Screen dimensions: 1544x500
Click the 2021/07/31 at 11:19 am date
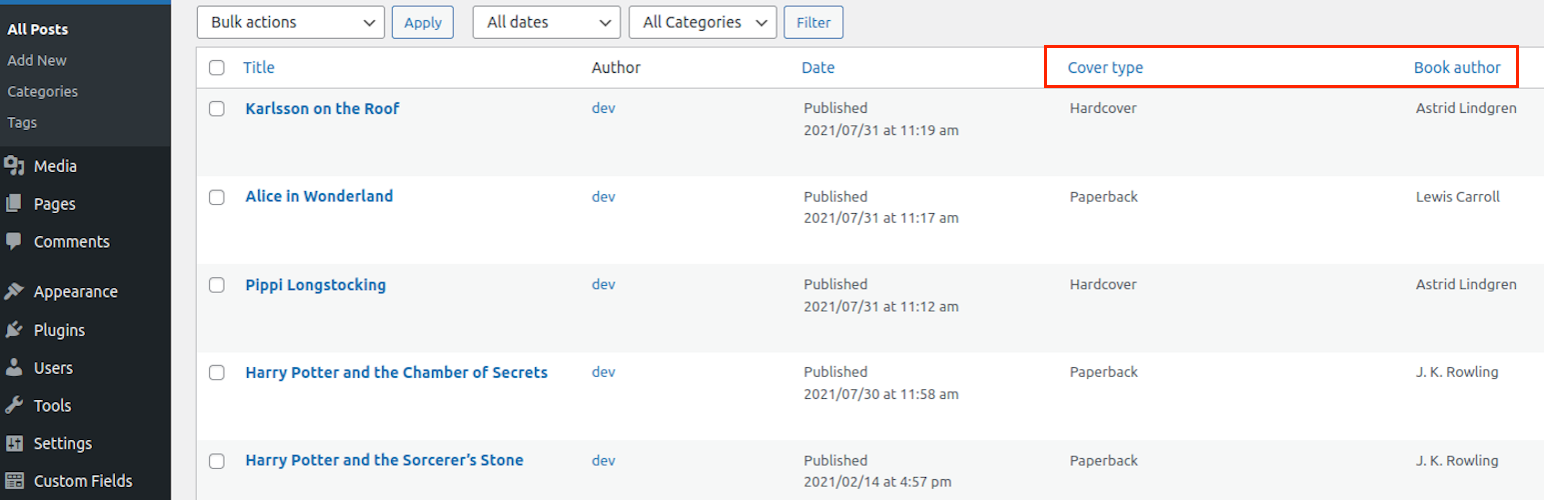(x=881, y=130)
